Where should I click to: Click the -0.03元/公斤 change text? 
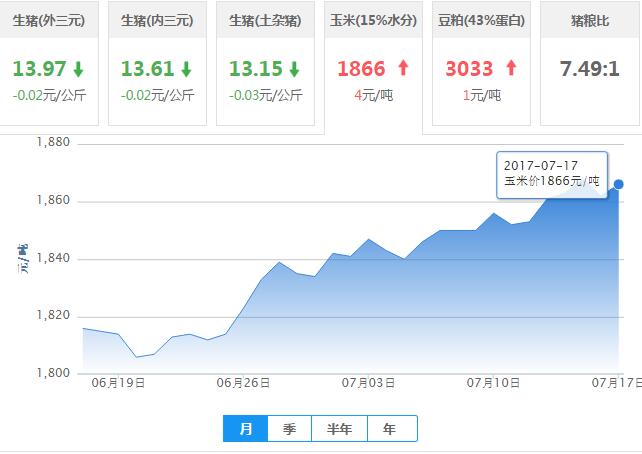(265, 95)
